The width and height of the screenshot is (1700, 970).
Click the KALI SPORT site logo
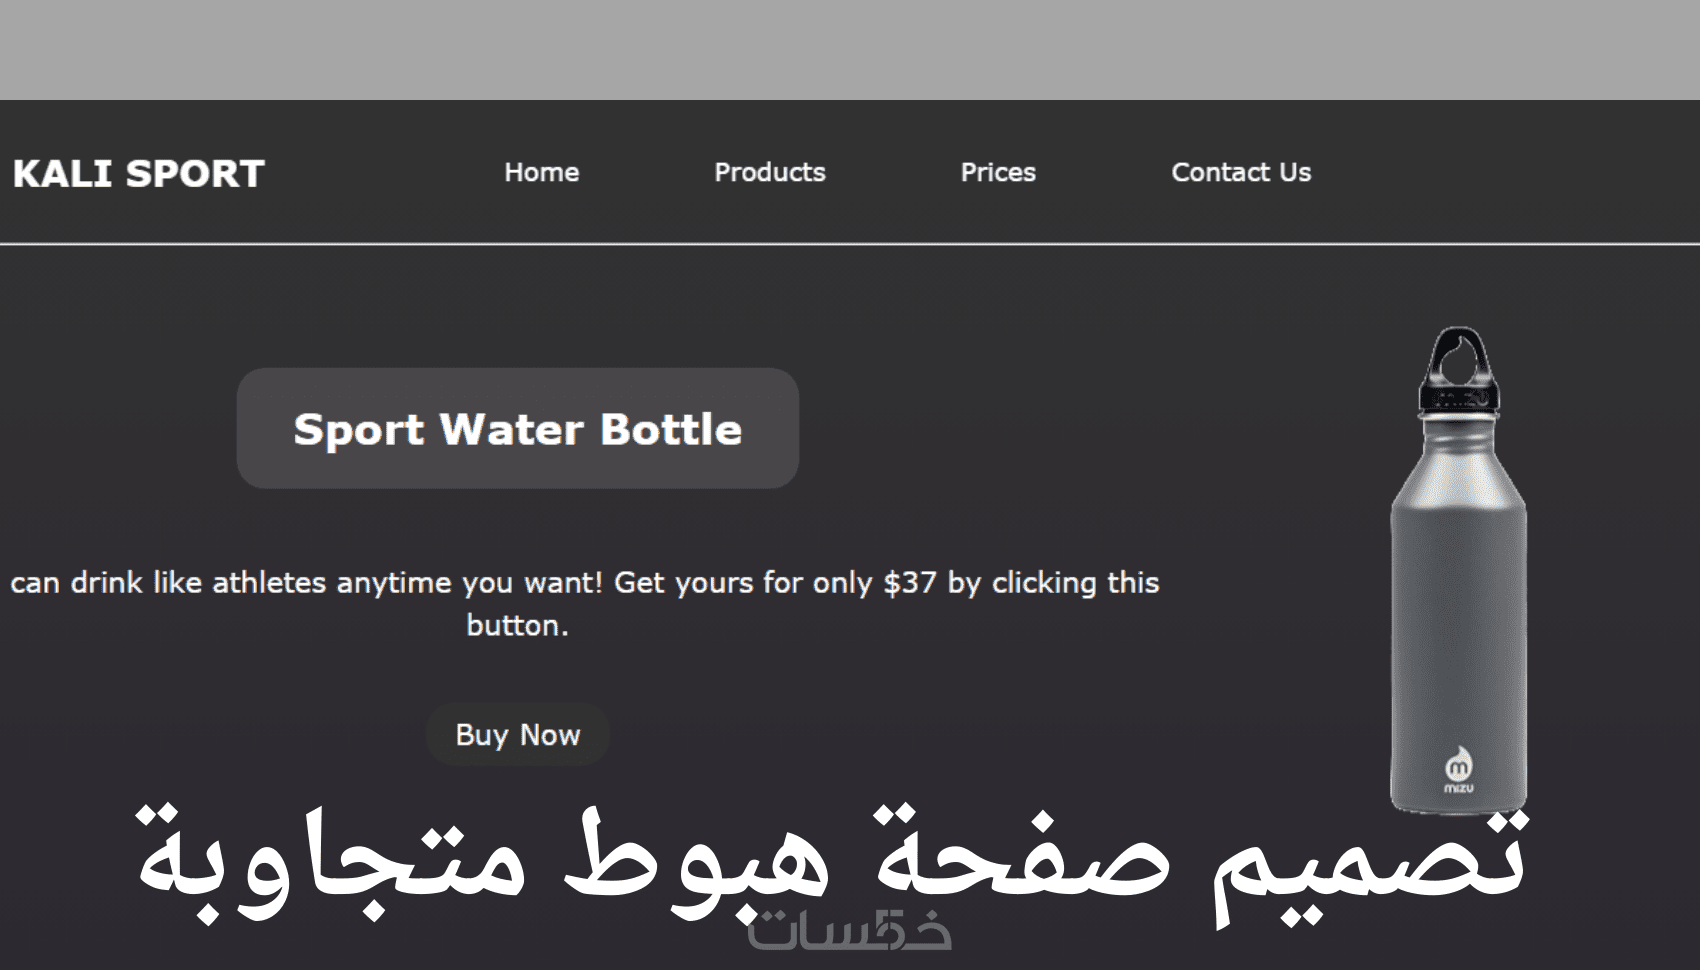click(x=138, y=174)
